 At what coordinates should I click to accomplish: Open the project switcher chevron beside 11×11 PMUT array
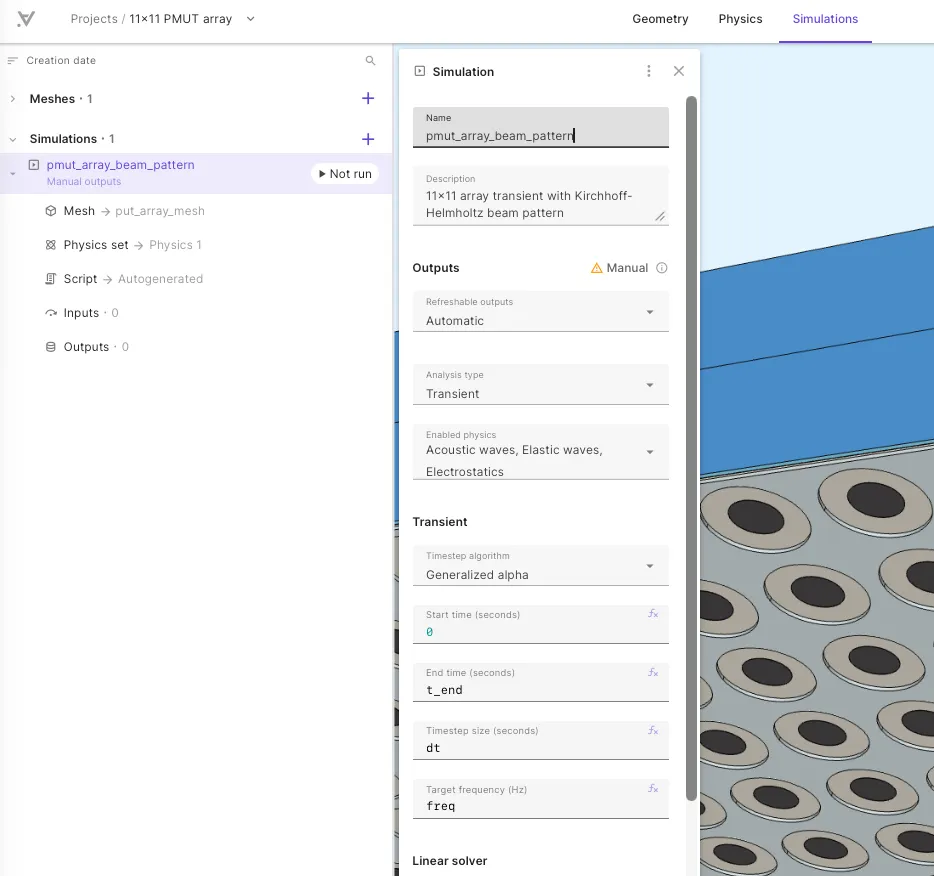[251, 19]
